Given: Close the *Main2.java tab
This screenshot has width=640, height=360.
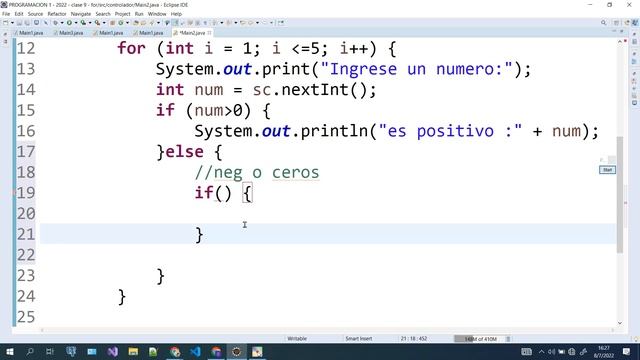Looking at the screenshot, I should tap(209, 33).
